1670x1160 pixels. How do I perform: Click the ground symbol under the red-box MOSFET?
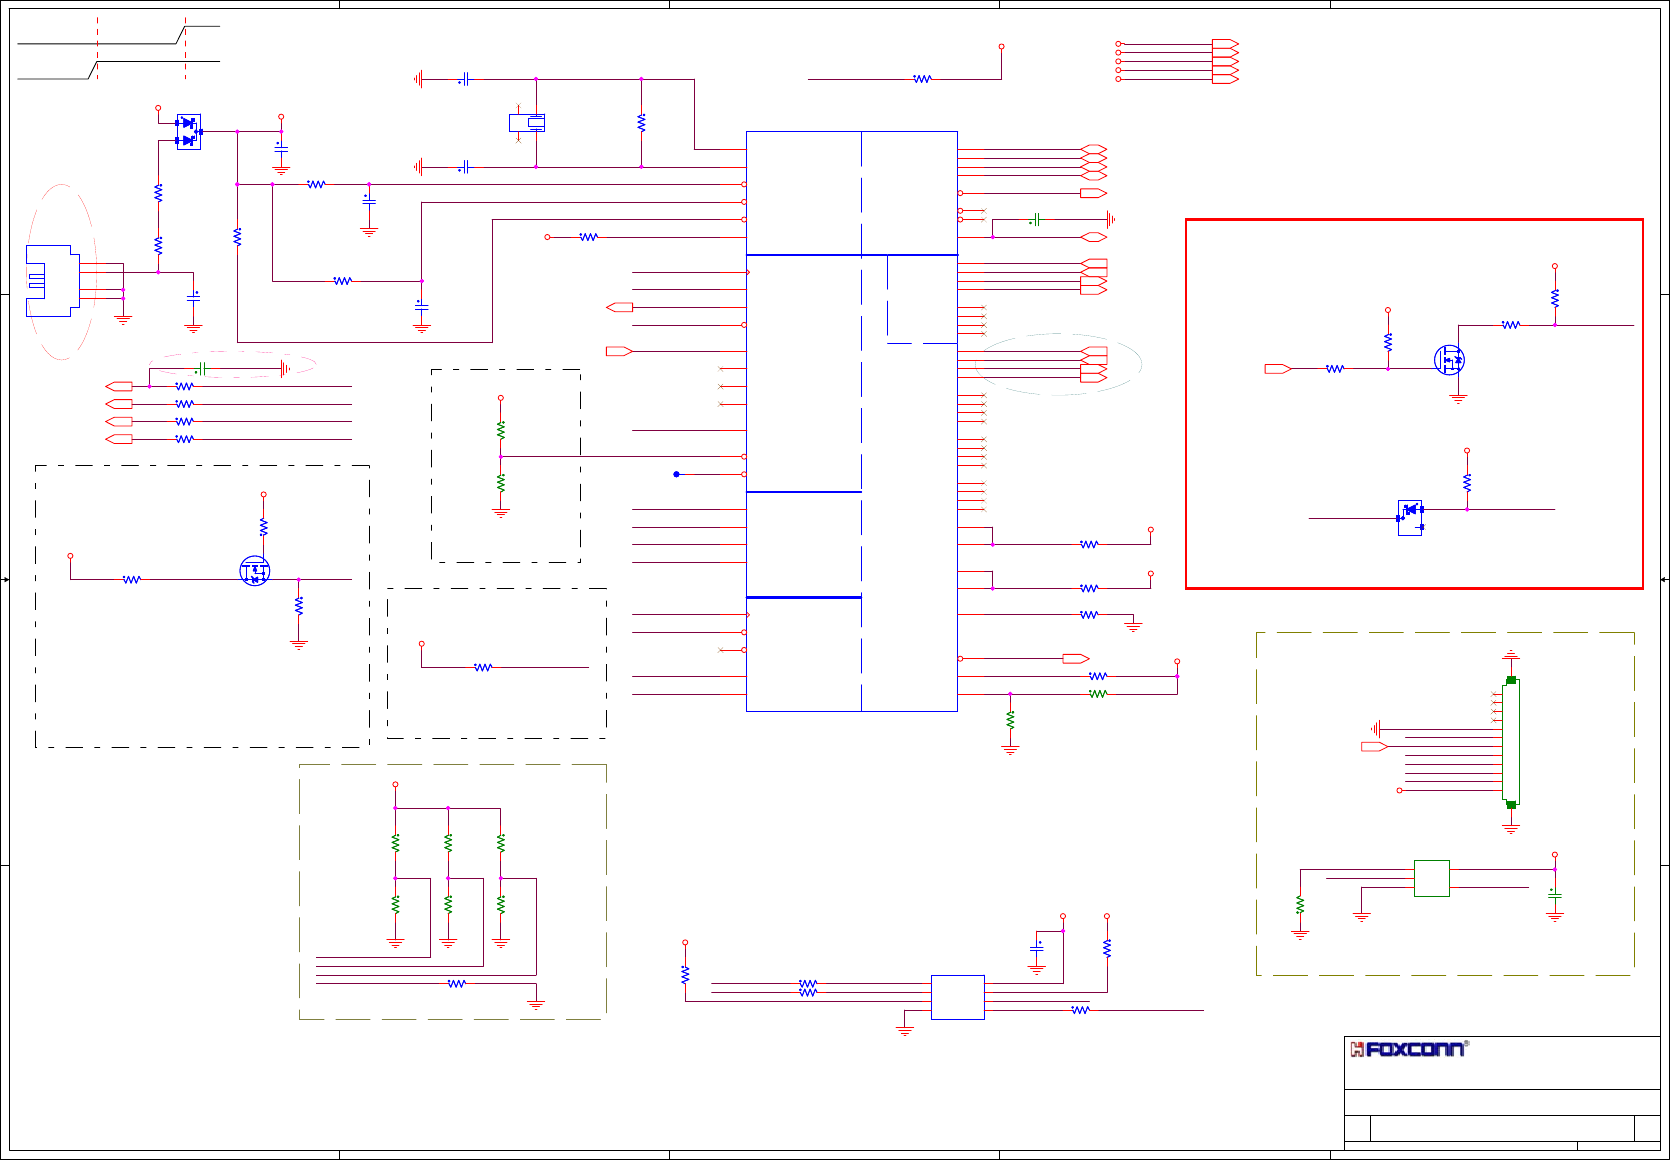pos(1458,398)
